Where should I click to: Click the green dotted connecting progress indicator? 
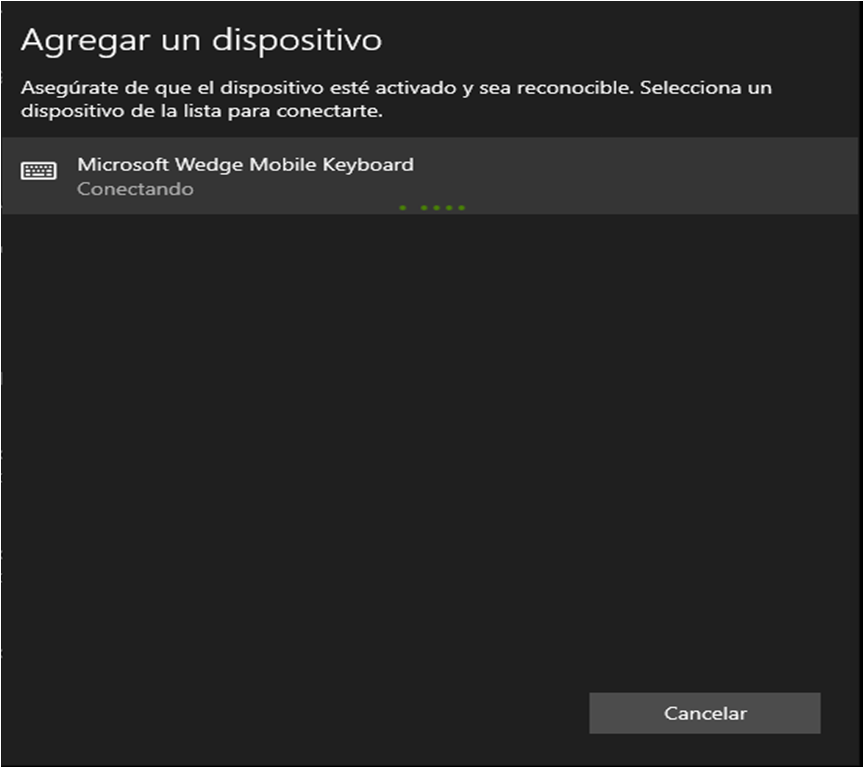pos(433,208)
